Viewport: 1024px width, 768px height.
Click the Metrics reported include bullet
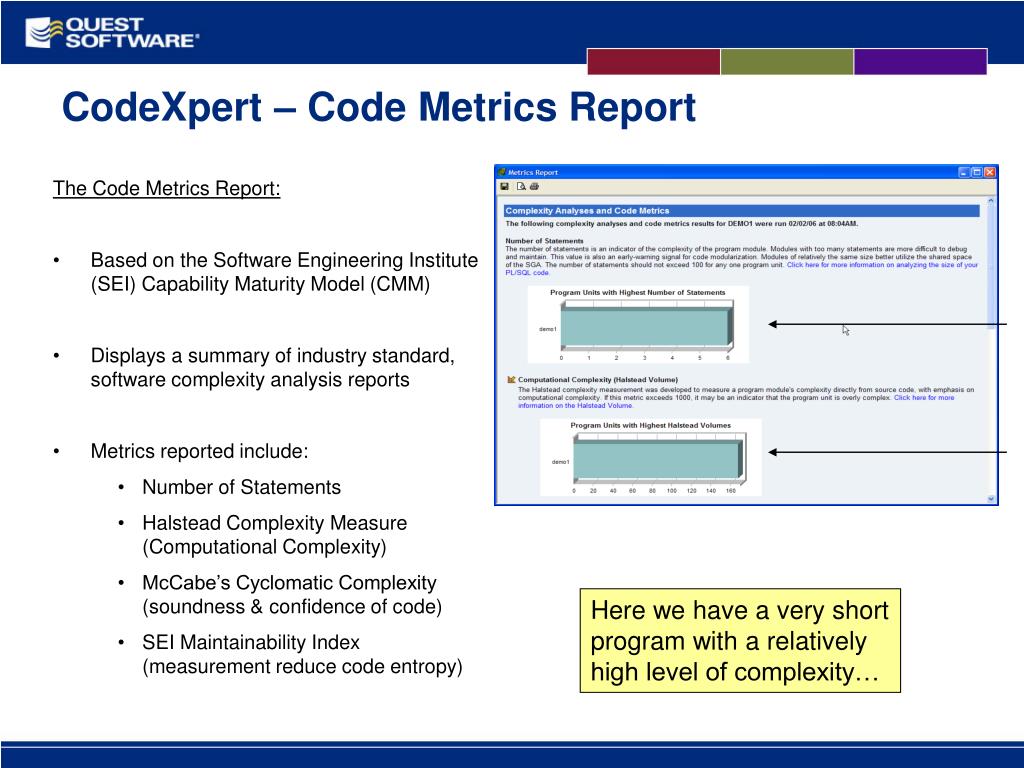click(x=199, y=451)
